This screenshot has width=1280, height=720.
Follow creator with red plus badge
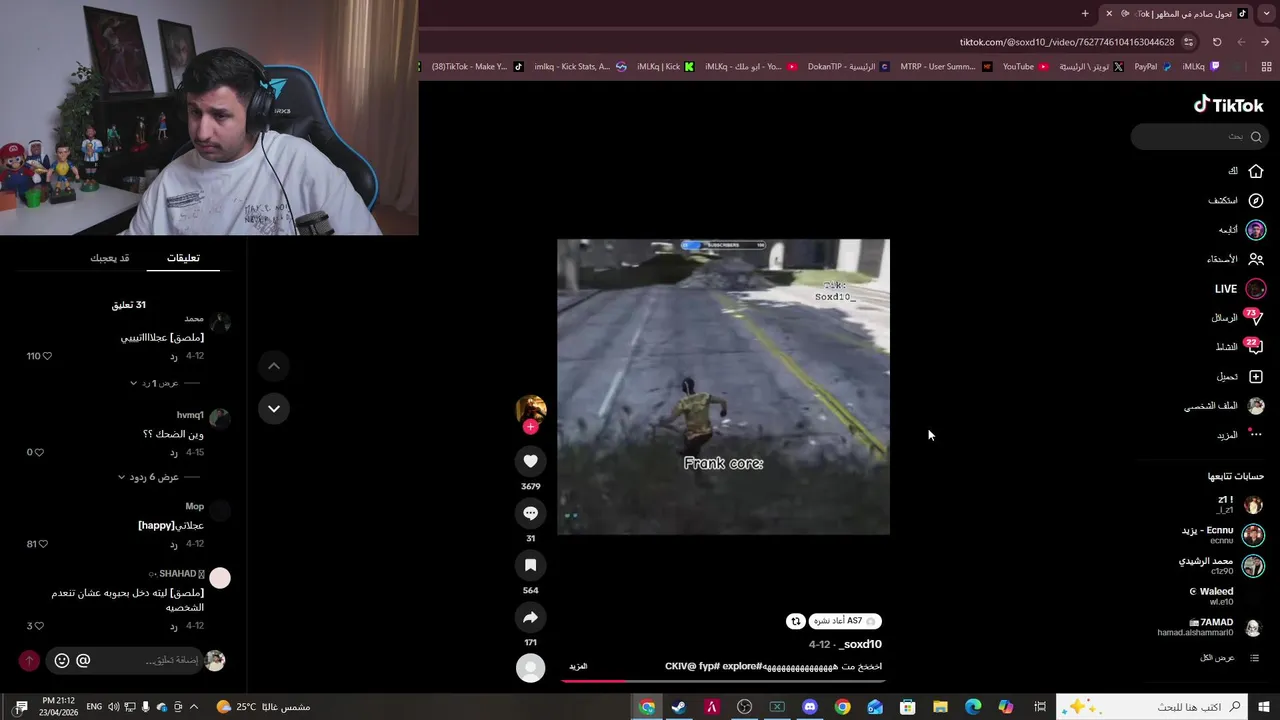(530, 427)
